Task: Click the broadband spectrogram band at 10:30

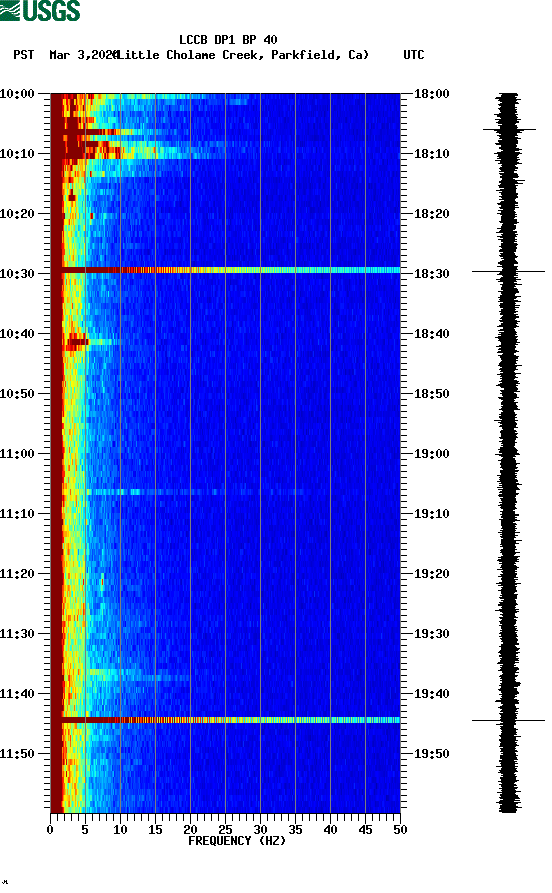Action: coord(225,270)
